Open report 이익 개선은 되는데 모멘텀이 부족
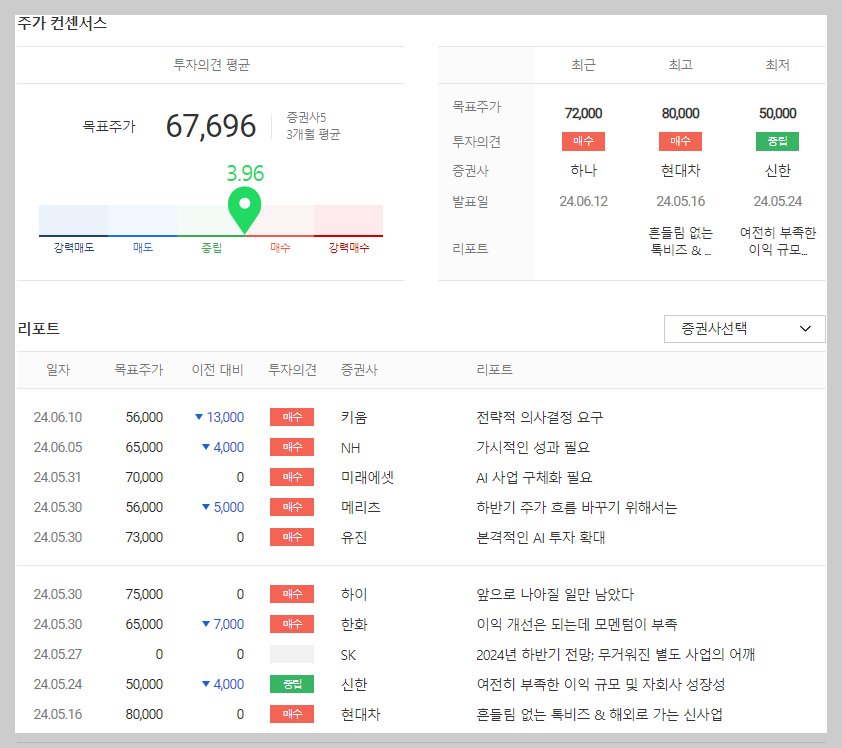842x748 pixels. tap(577, 624)
